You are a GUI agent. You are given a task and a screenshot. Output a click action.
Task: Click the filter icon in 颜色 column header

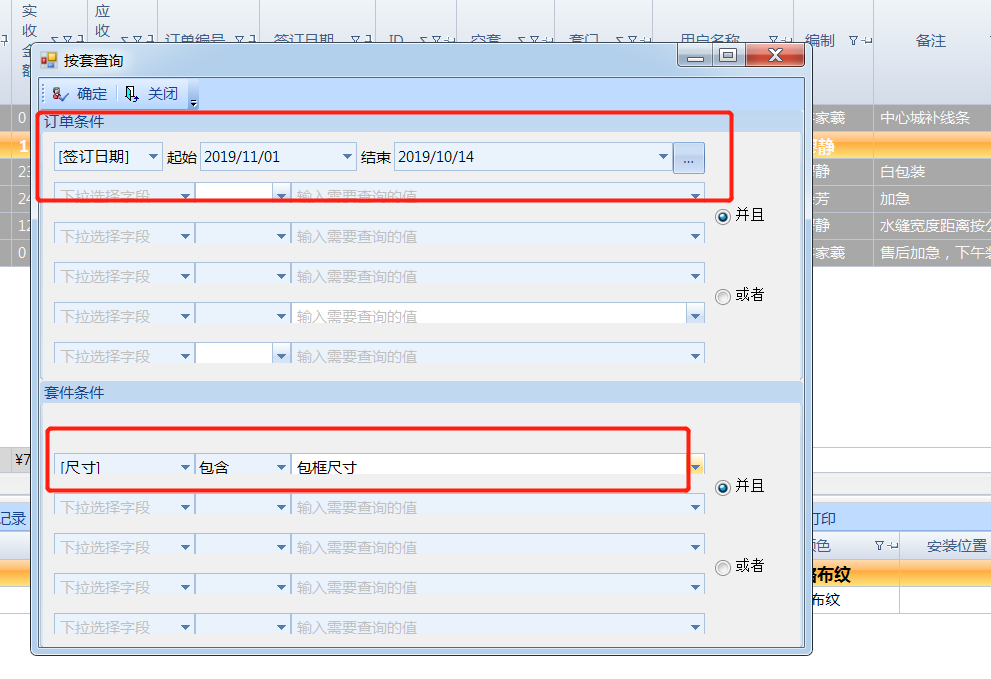pos(881,546)
